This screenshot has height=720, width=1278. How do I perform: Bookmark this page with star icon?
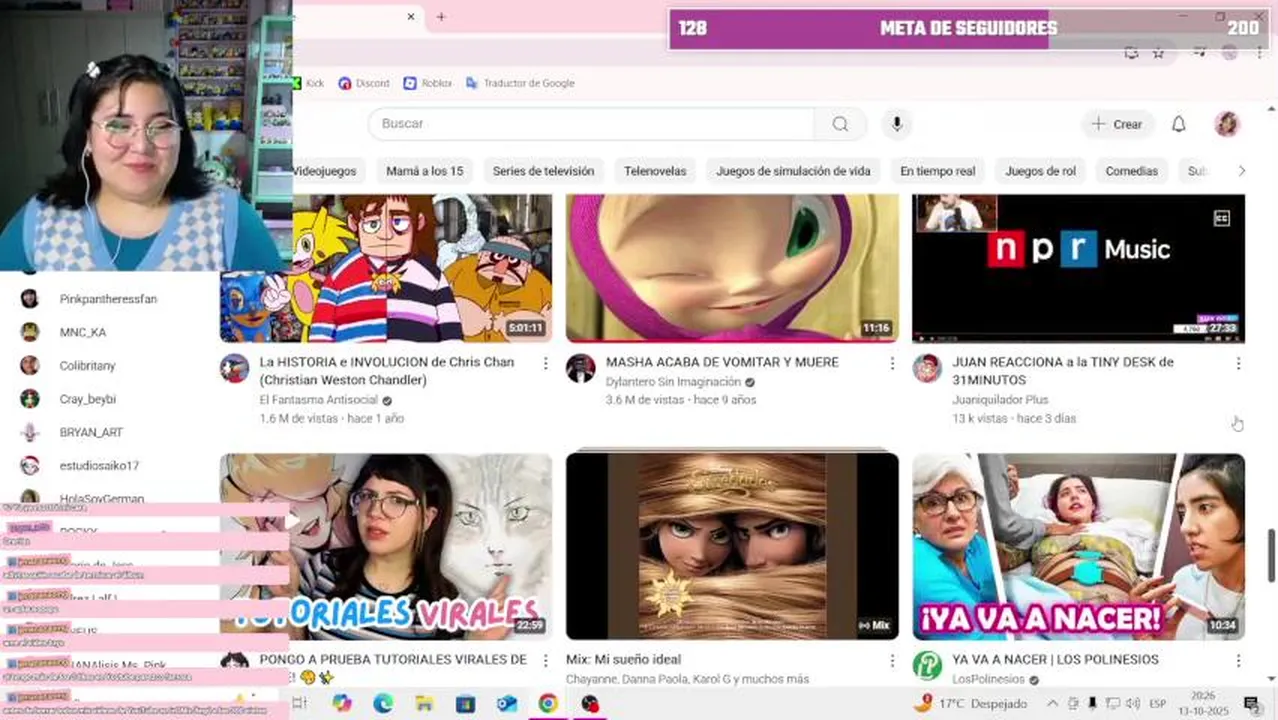(x=1158, y=53)
